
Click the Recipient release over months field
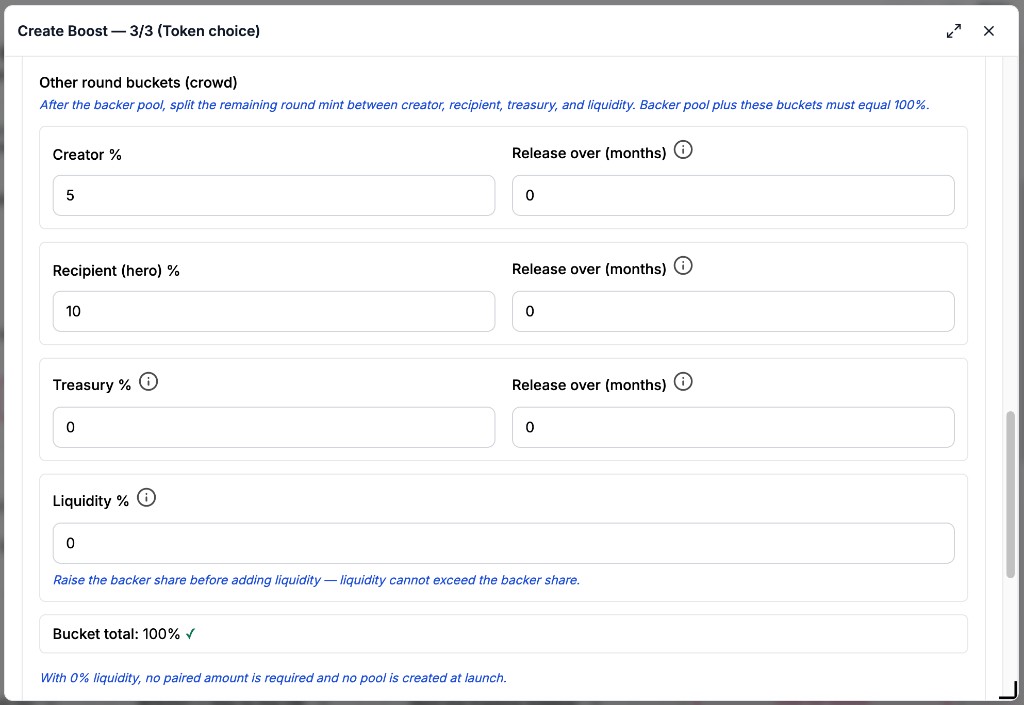point(733,311)
